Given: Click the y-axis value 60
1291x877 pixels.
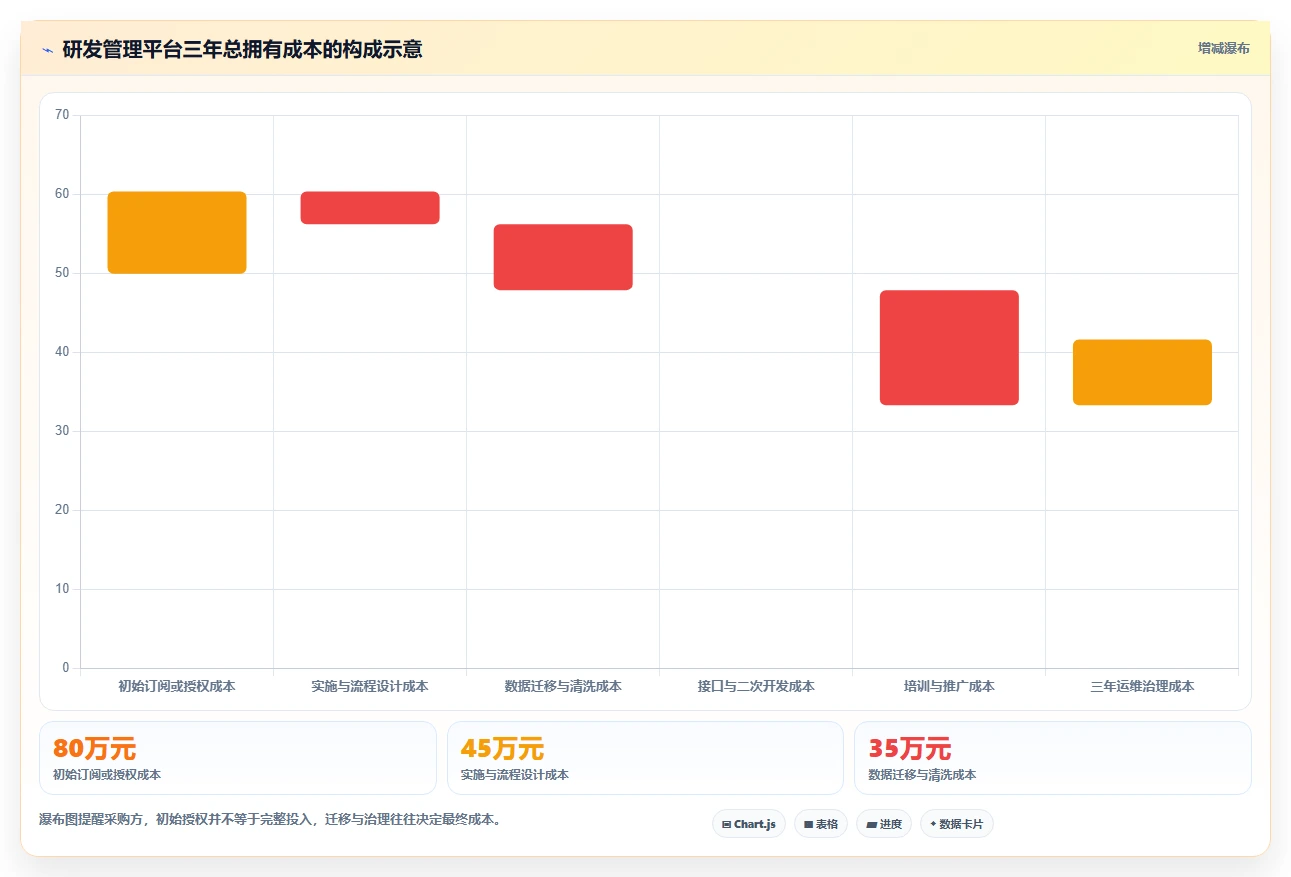Looking at the screenshot, I should point(62,194).
